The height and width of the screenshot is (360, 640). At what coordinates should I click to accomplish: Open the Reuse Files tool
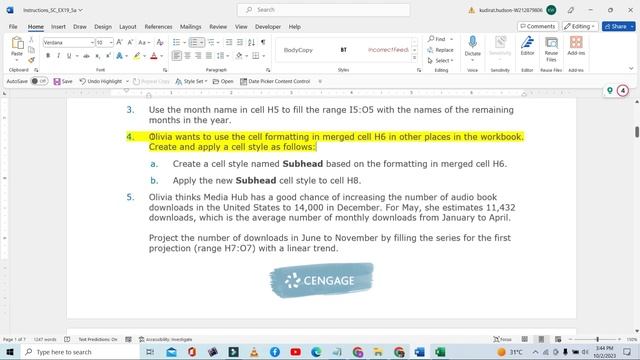pos(551,48)
